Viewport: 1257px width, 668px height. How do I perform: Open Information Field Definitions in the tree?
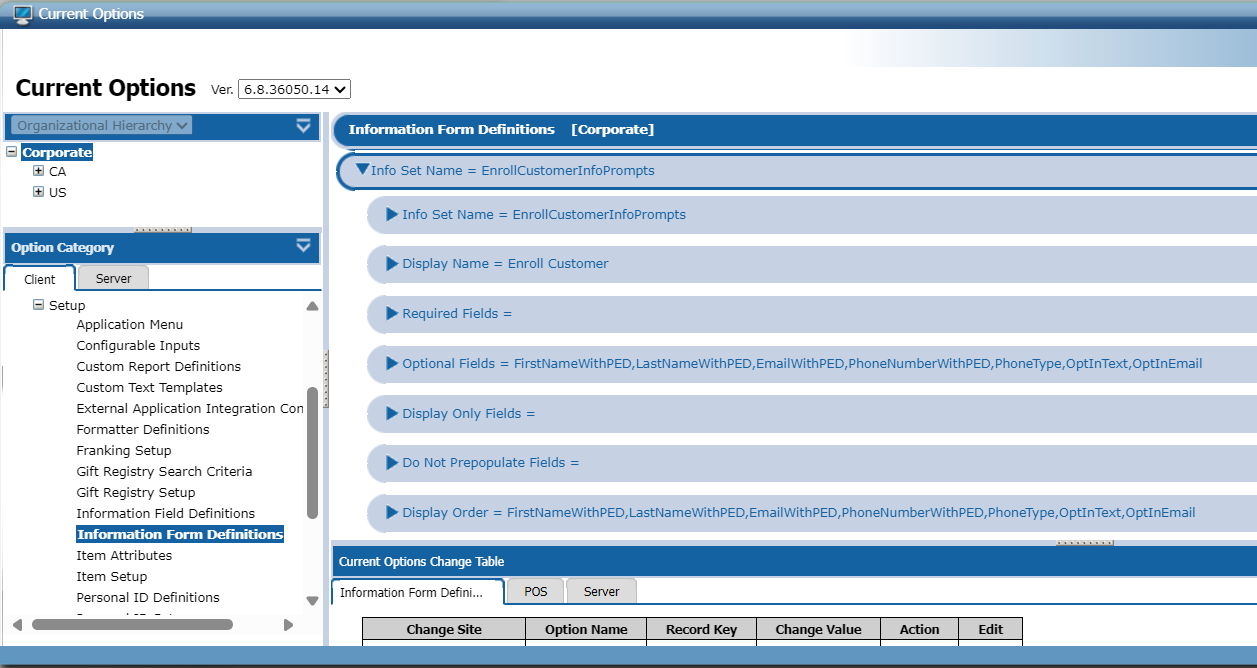(165, 513)
